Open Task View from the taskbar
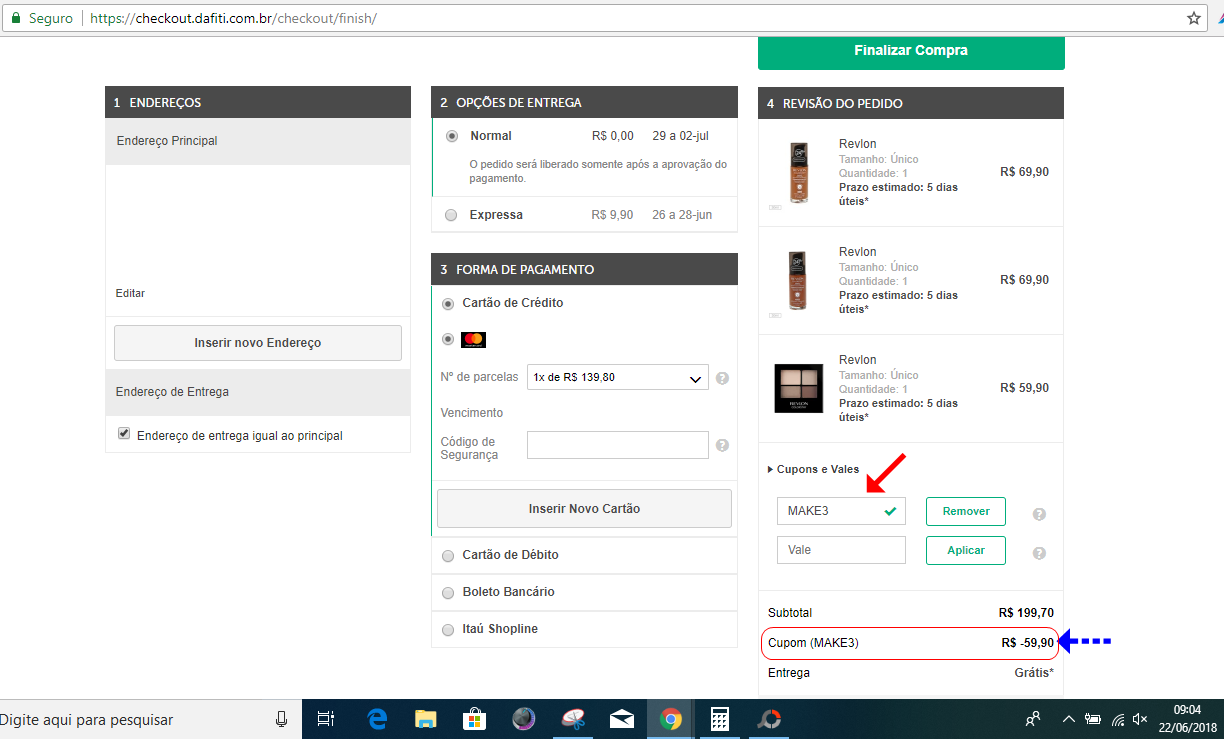 [x=325, y=719]
